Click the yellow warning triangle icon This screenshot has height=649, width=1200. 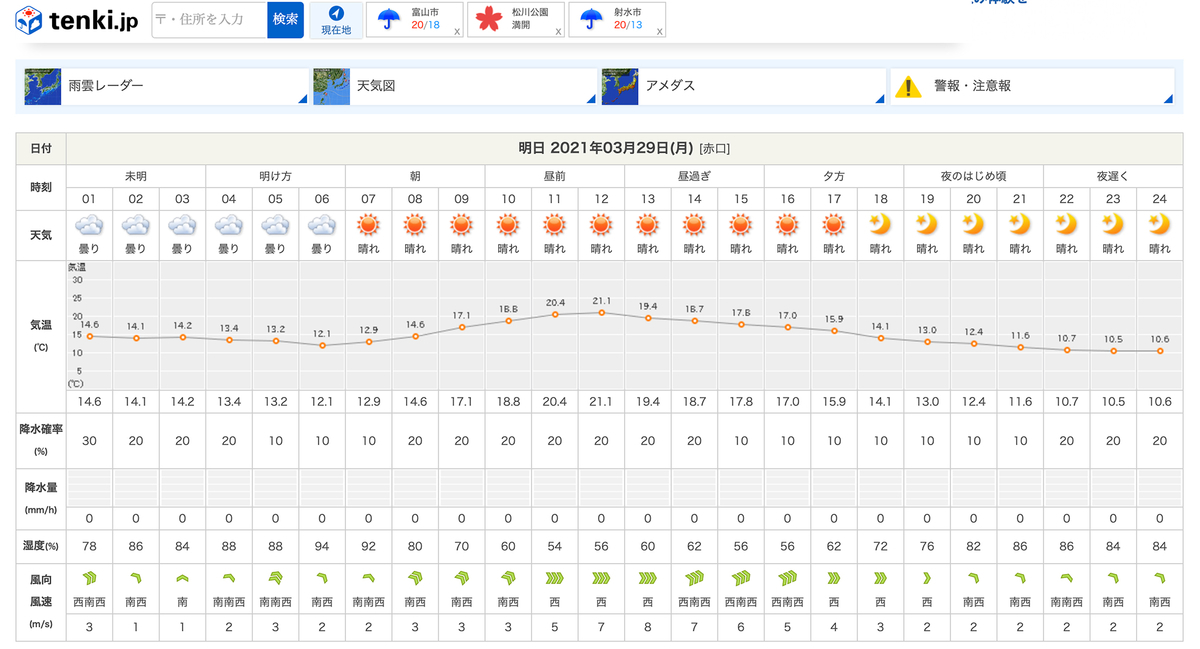click(908, 86)
